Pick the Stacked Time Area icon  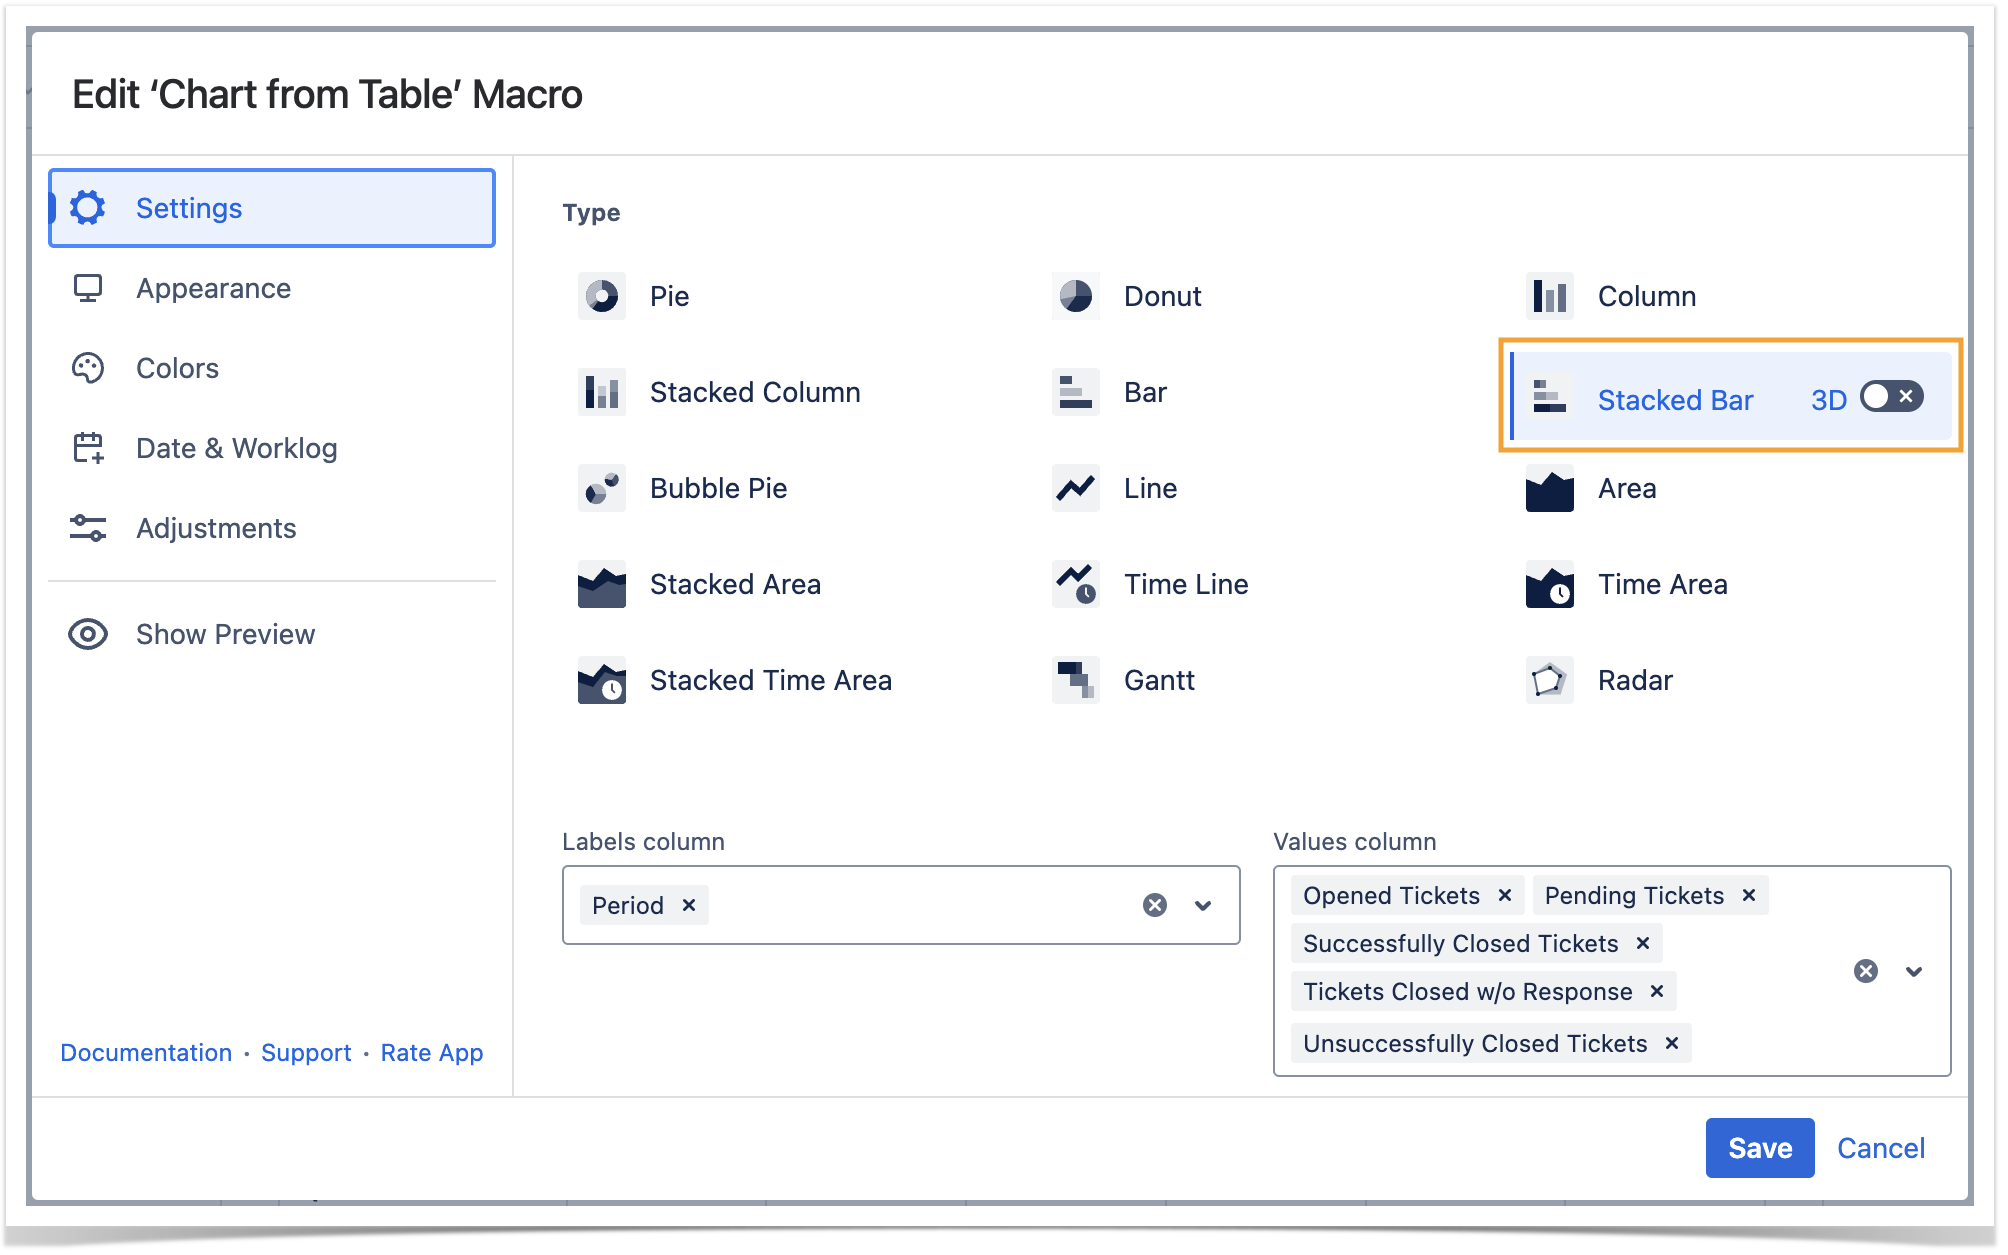click(x=601, y=680)
